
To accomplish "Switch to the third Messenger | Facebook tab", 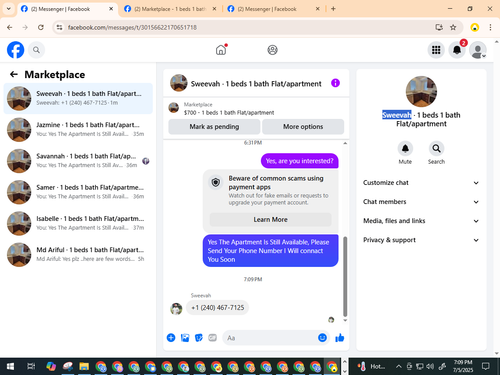I will pos(273,9).
